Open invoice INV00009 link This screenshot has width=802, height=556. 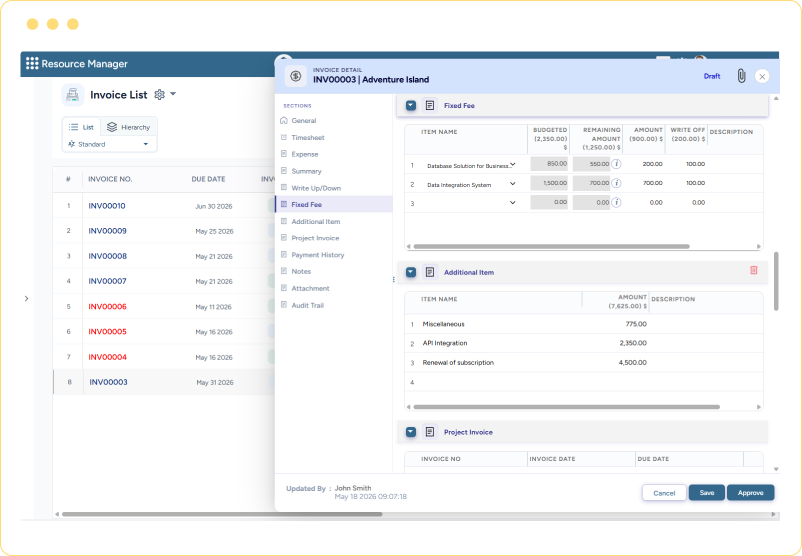point(107,231)
